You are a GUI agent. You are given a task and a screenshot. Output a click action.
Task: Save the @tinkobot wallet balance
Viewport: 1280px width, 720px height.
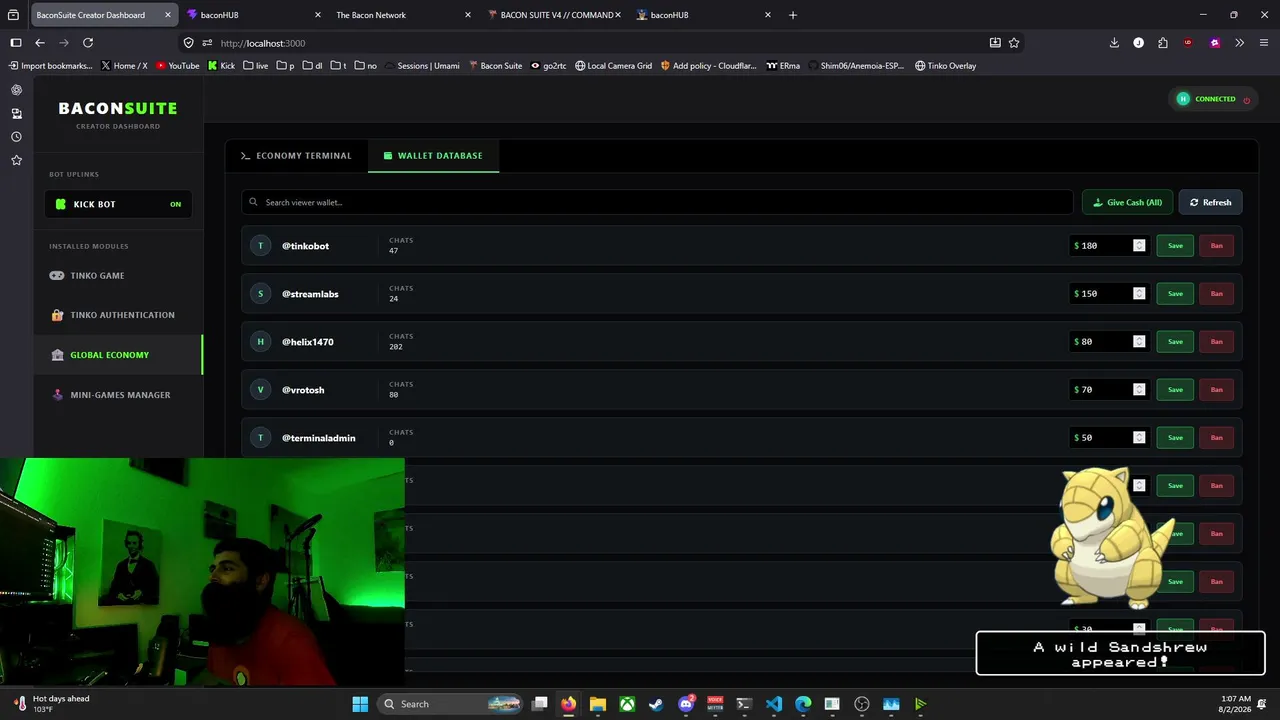click(x=1175, y=246)
